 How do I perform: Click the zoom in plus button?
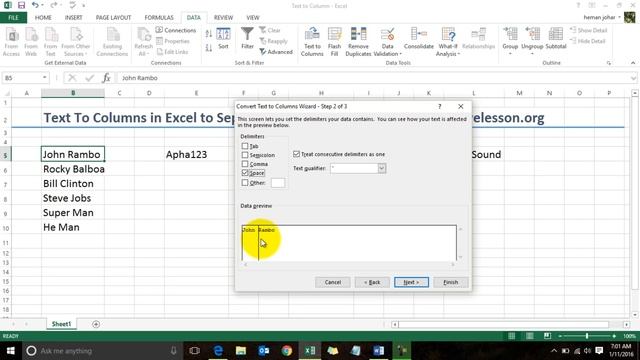tap(614, 336)
